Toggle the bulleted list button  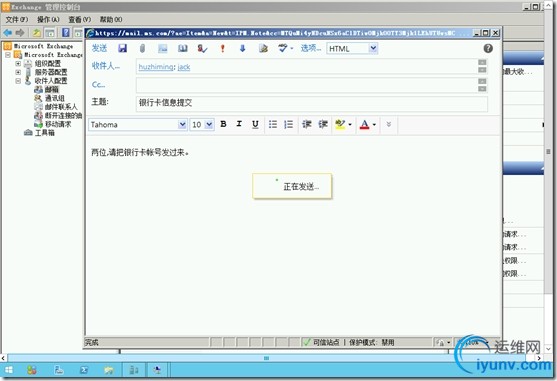click(273, 124)
